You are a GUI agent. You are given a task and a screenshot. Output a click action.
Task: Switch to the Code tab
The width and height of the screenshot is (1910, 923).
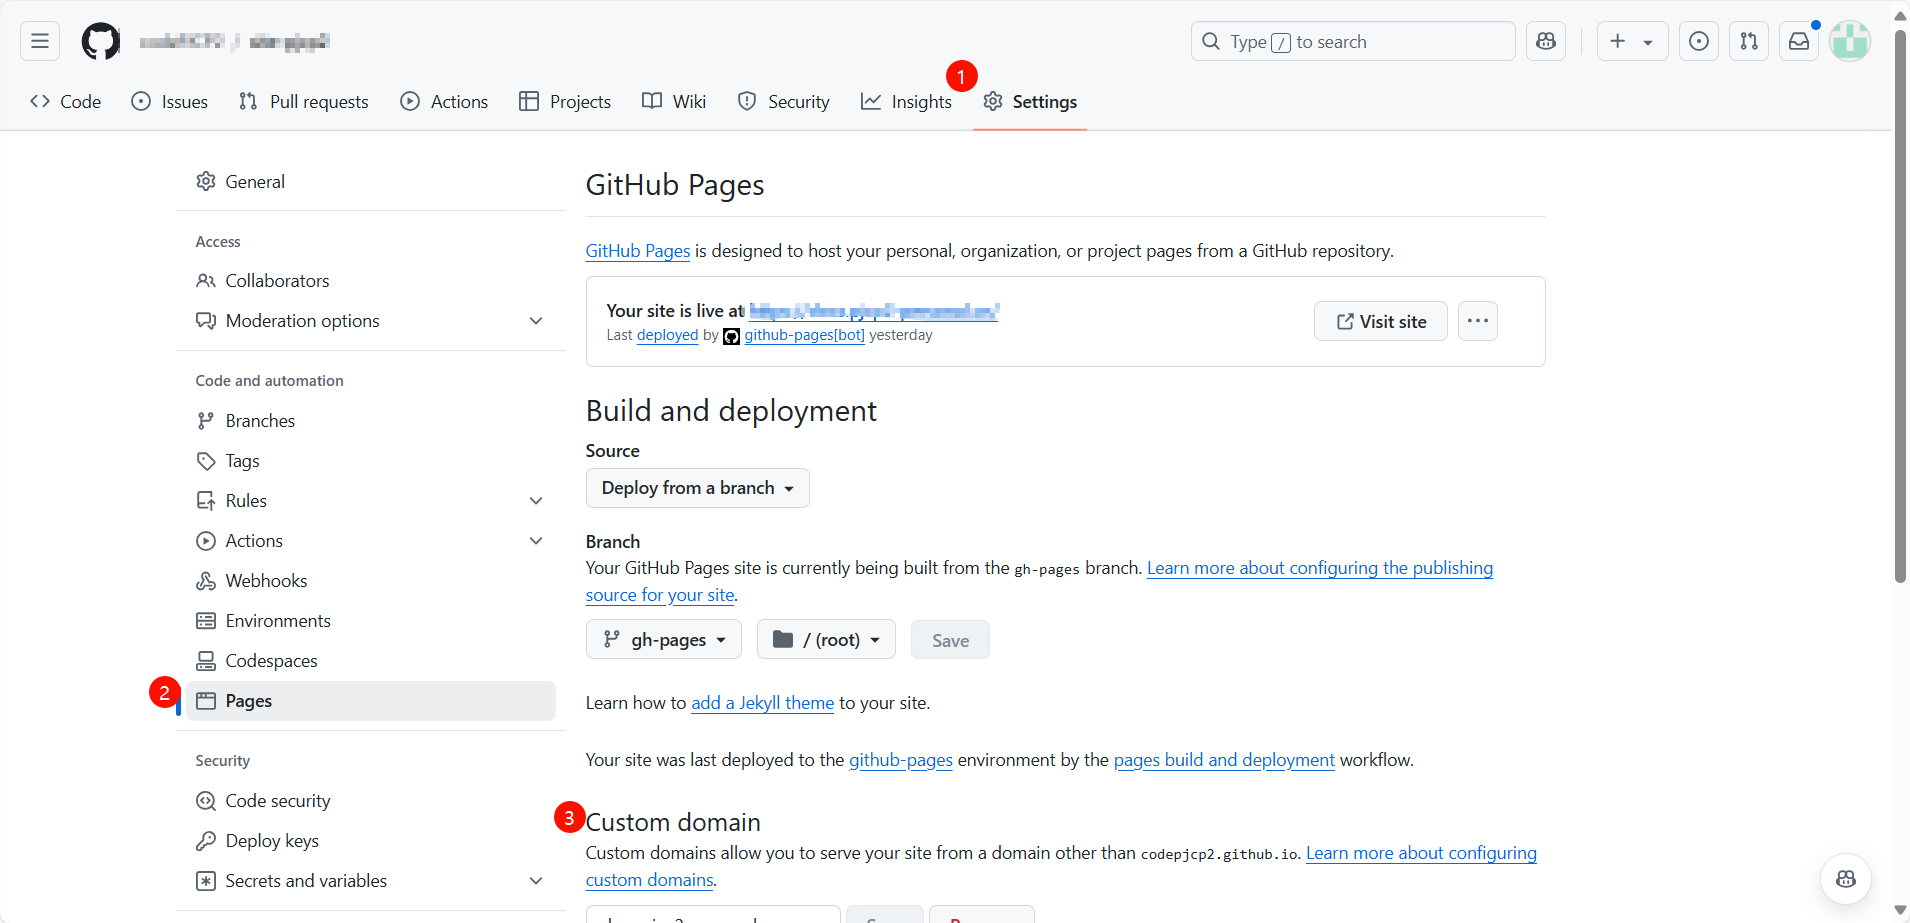pyautogui.click(x=66, y=101)
